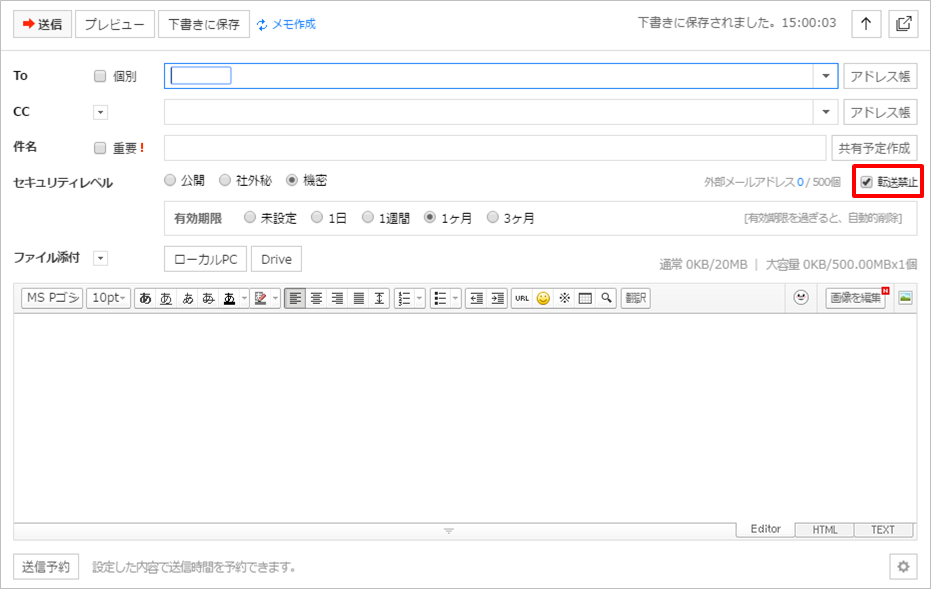
Task: Increase indent of the text
Action: click(x=497, y=298)
